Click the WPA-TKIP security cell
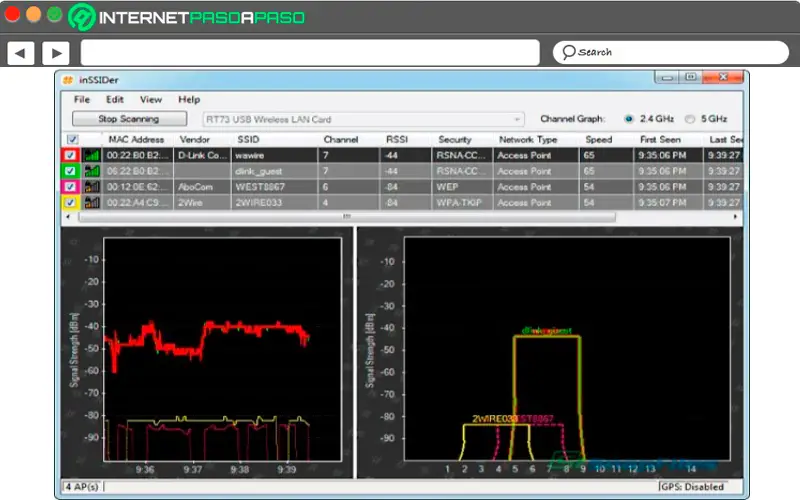 pyautogui.click(x=462, y=203)
